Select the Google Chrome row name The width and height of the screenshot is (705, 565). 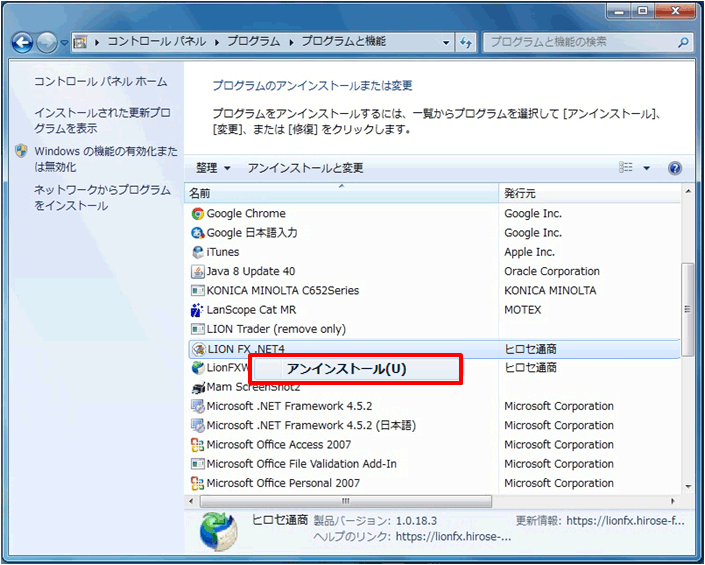pyautogui.click(x=246, y=214)
